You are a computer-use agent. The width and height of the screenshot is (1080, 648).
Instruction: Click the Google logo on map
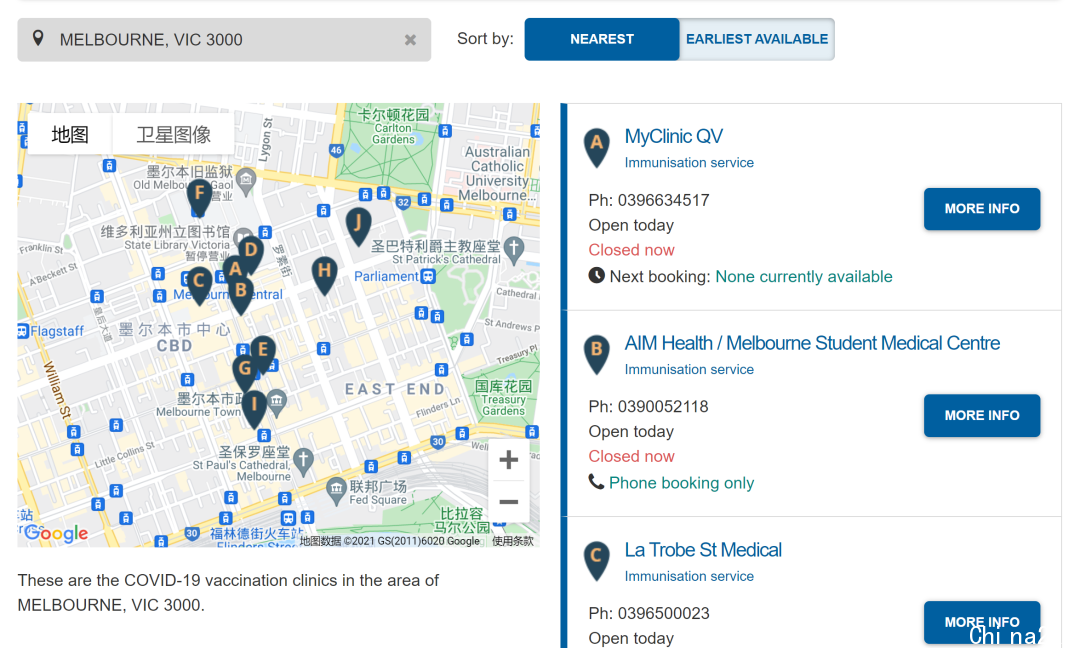click(x=56, y=533)
